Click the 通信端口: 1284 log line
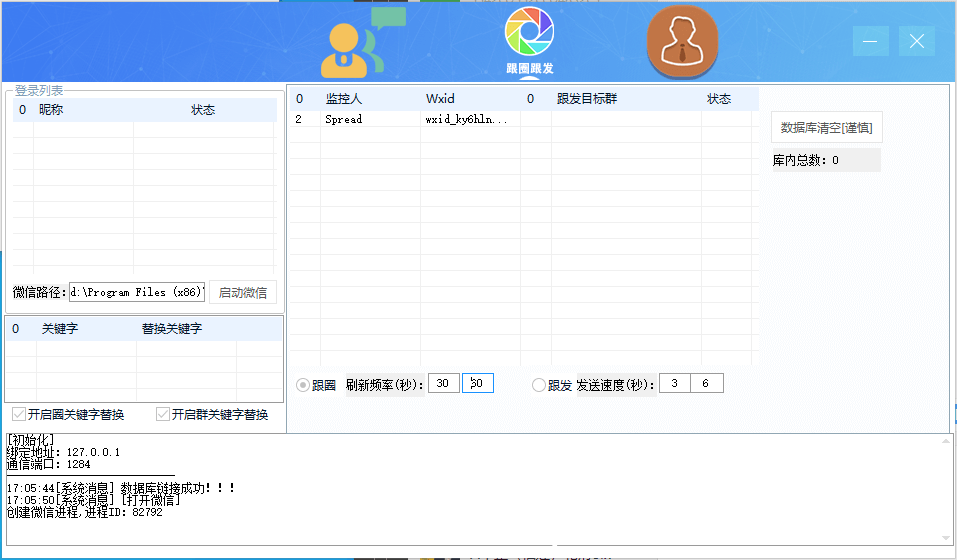 49,464
